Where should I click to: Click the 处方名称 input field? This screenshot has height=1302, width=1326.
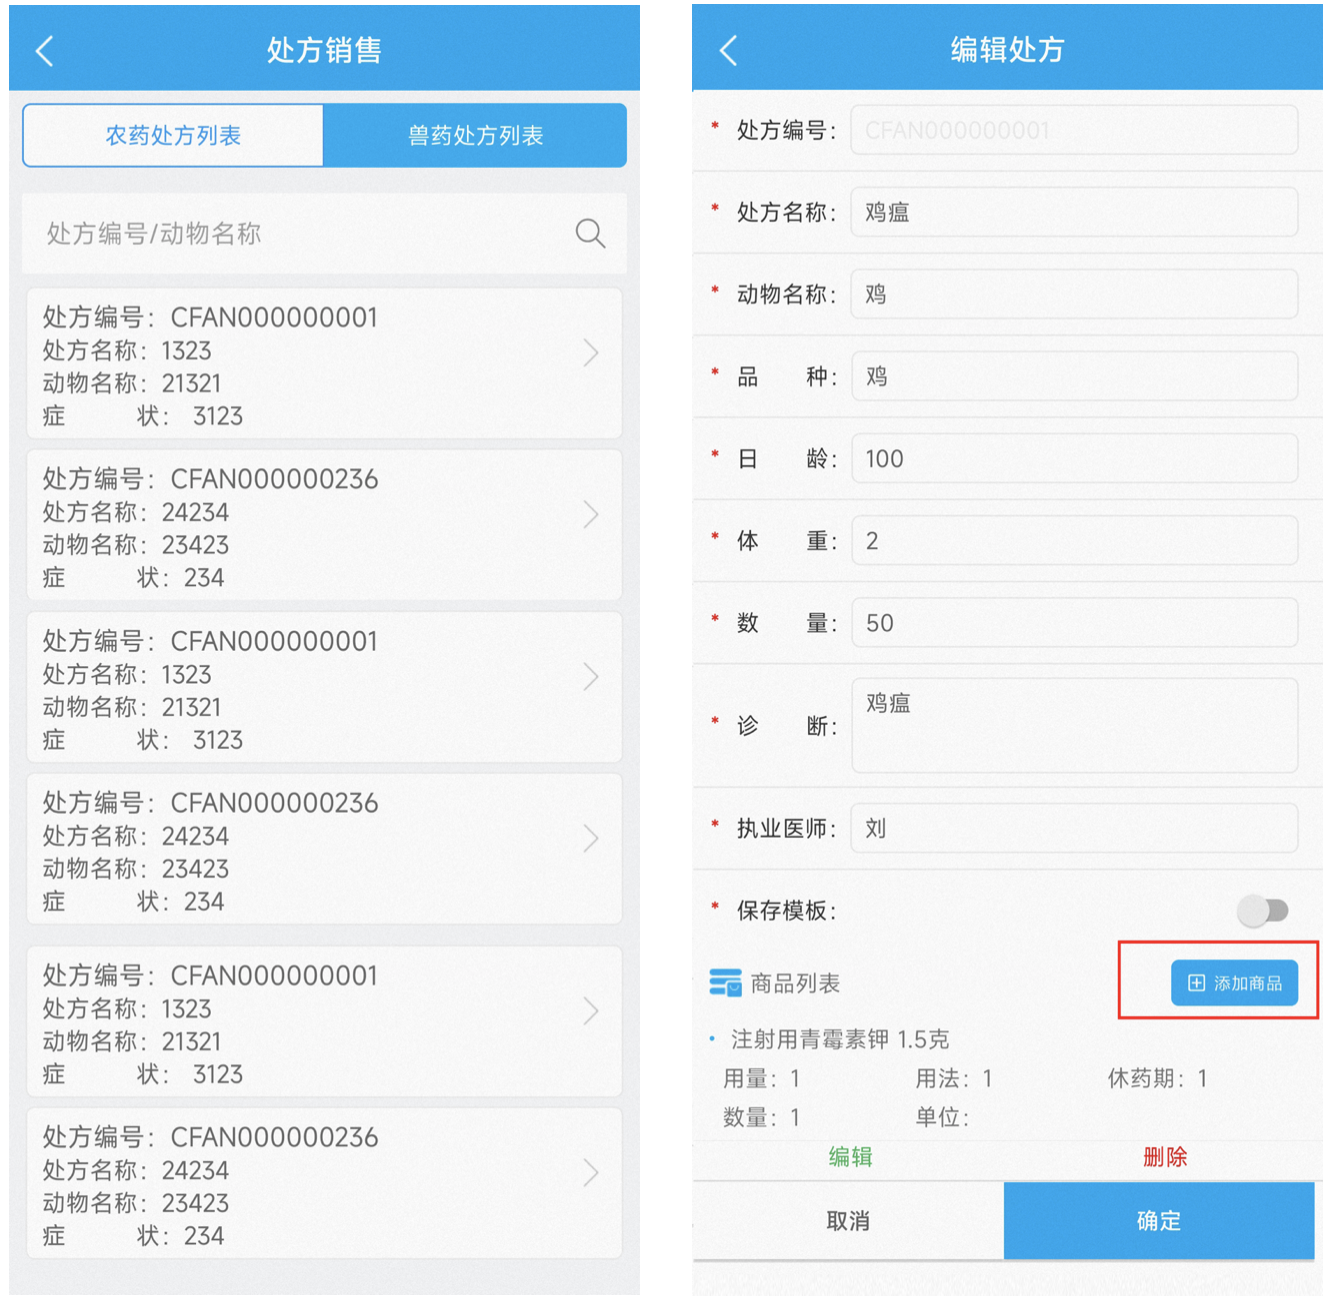click(1073, 212)
